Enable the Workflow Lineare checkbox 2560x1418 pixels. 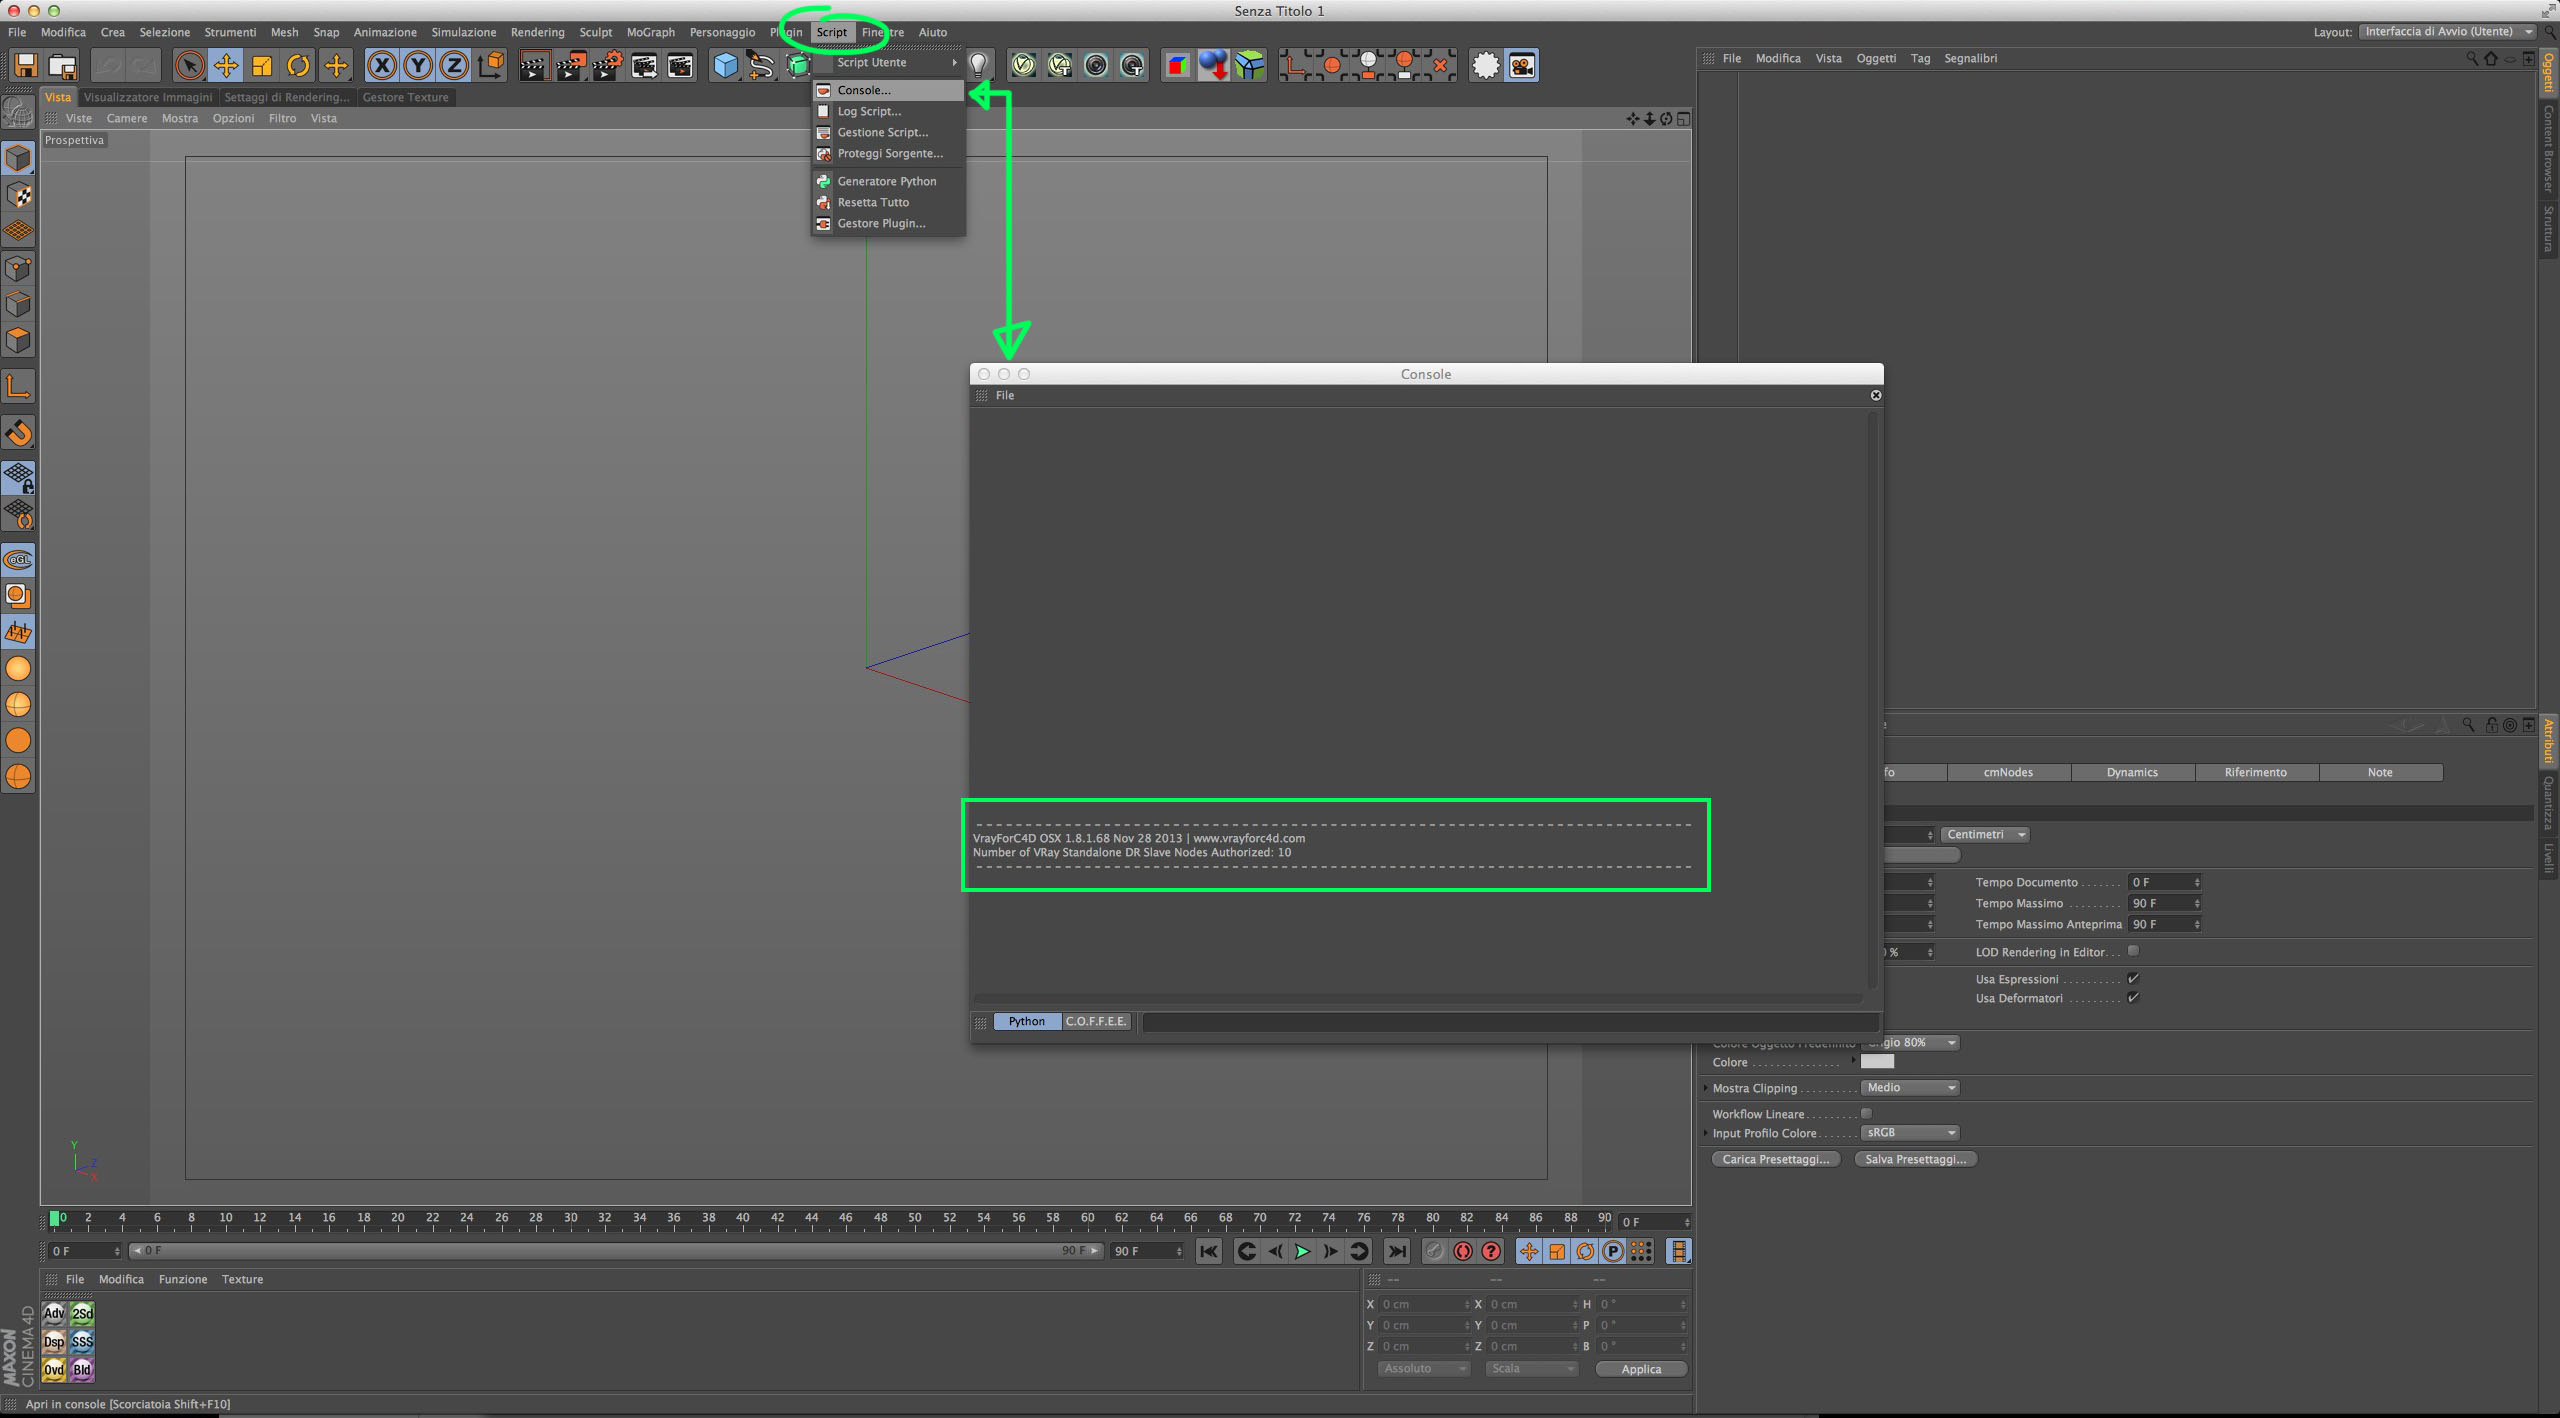click(x=1866, y=1113)
